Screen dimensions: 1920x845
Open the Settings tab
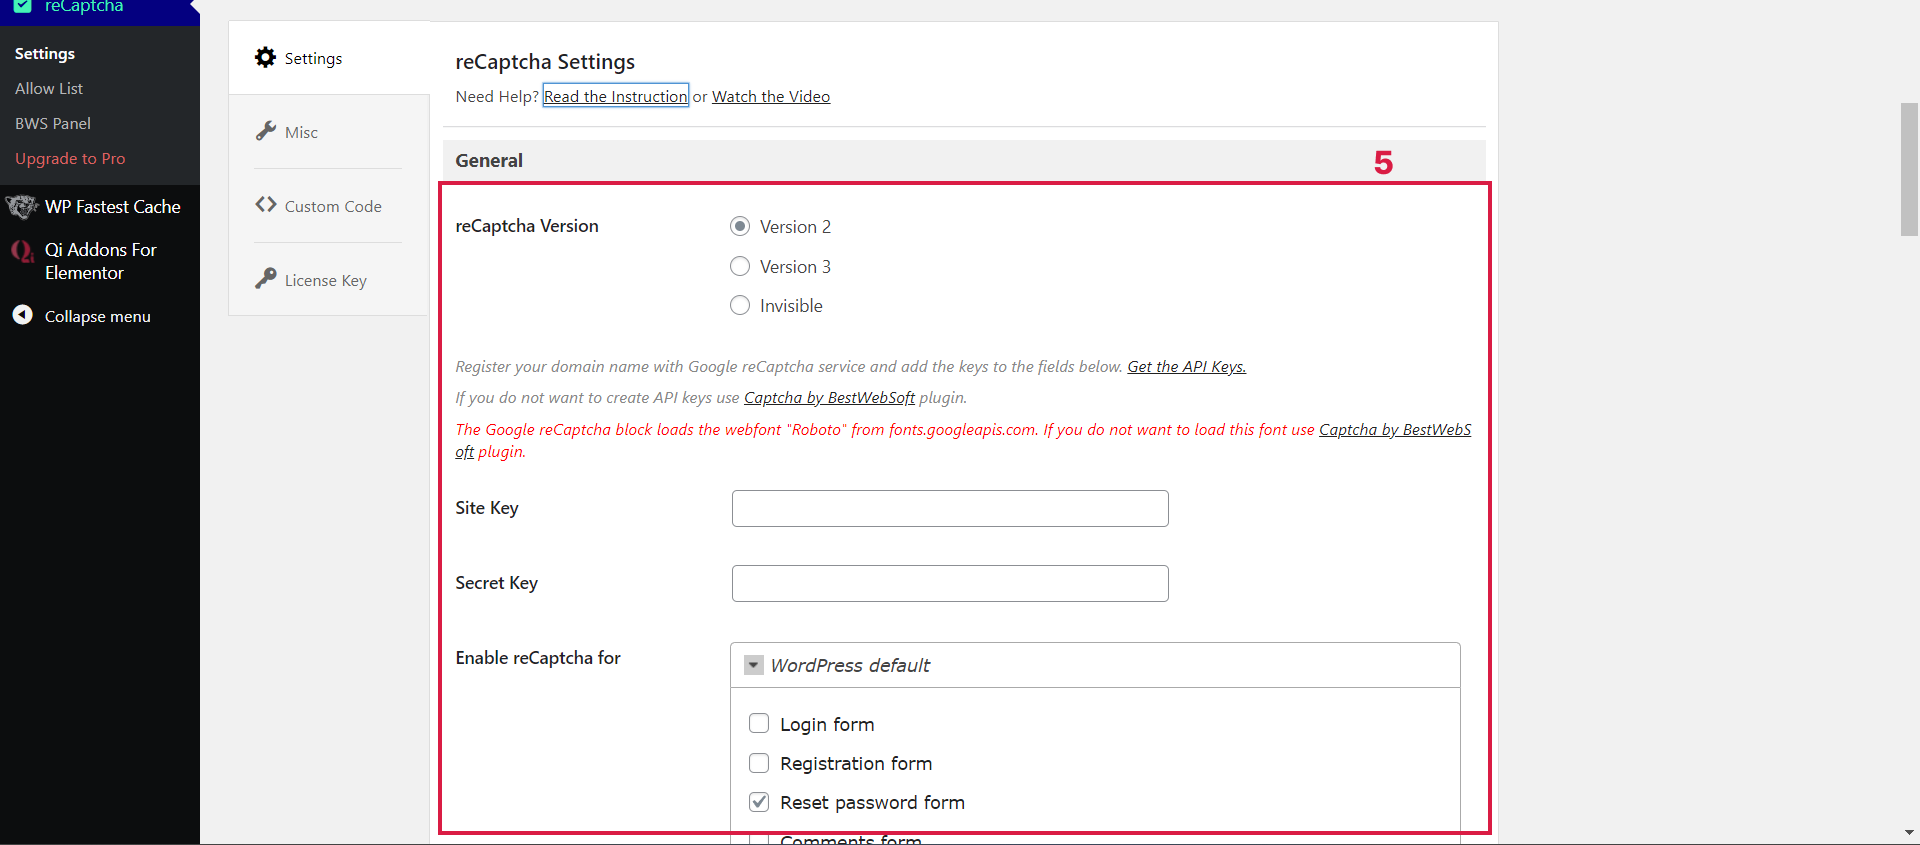(x=329, y=58)
